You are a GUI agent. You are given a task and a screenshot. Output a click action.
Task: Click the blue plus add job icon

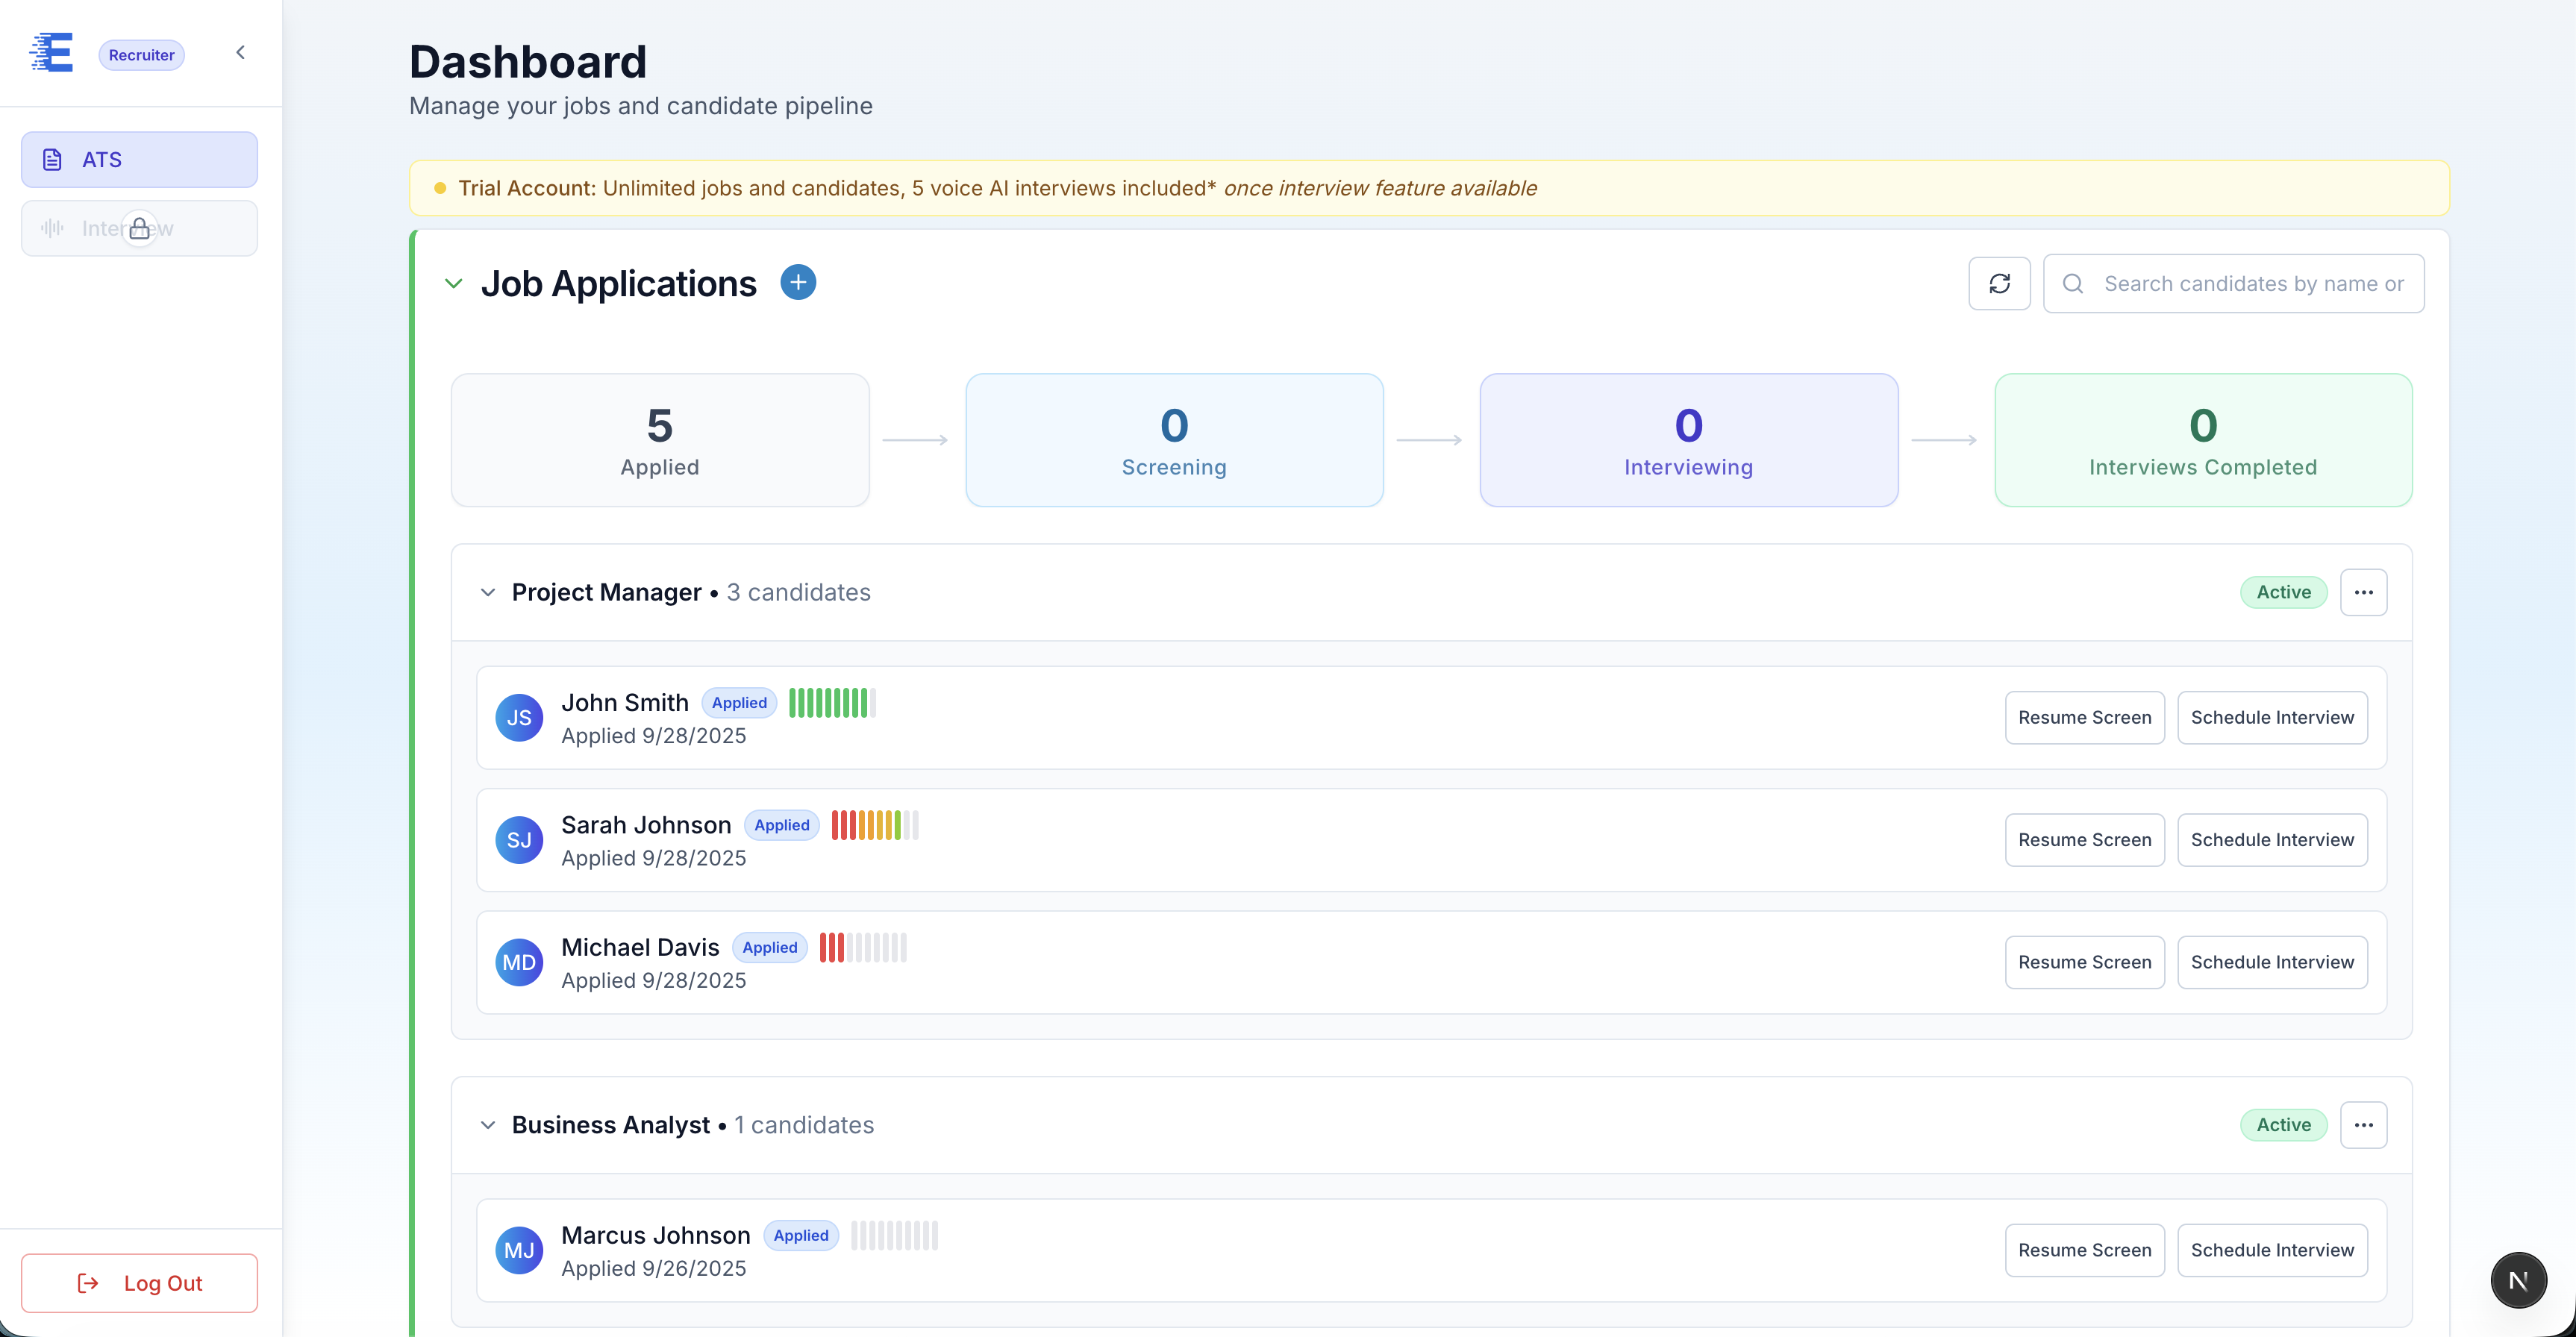797,282
